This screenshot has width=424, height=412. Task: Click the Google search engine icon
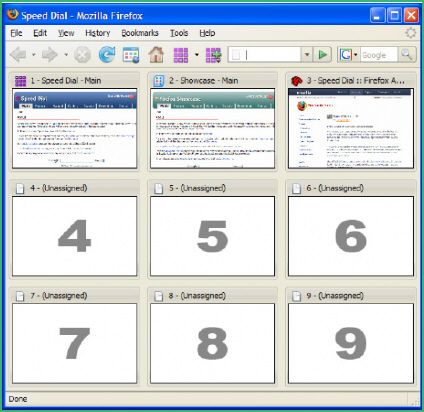click(x=345, y=55)
